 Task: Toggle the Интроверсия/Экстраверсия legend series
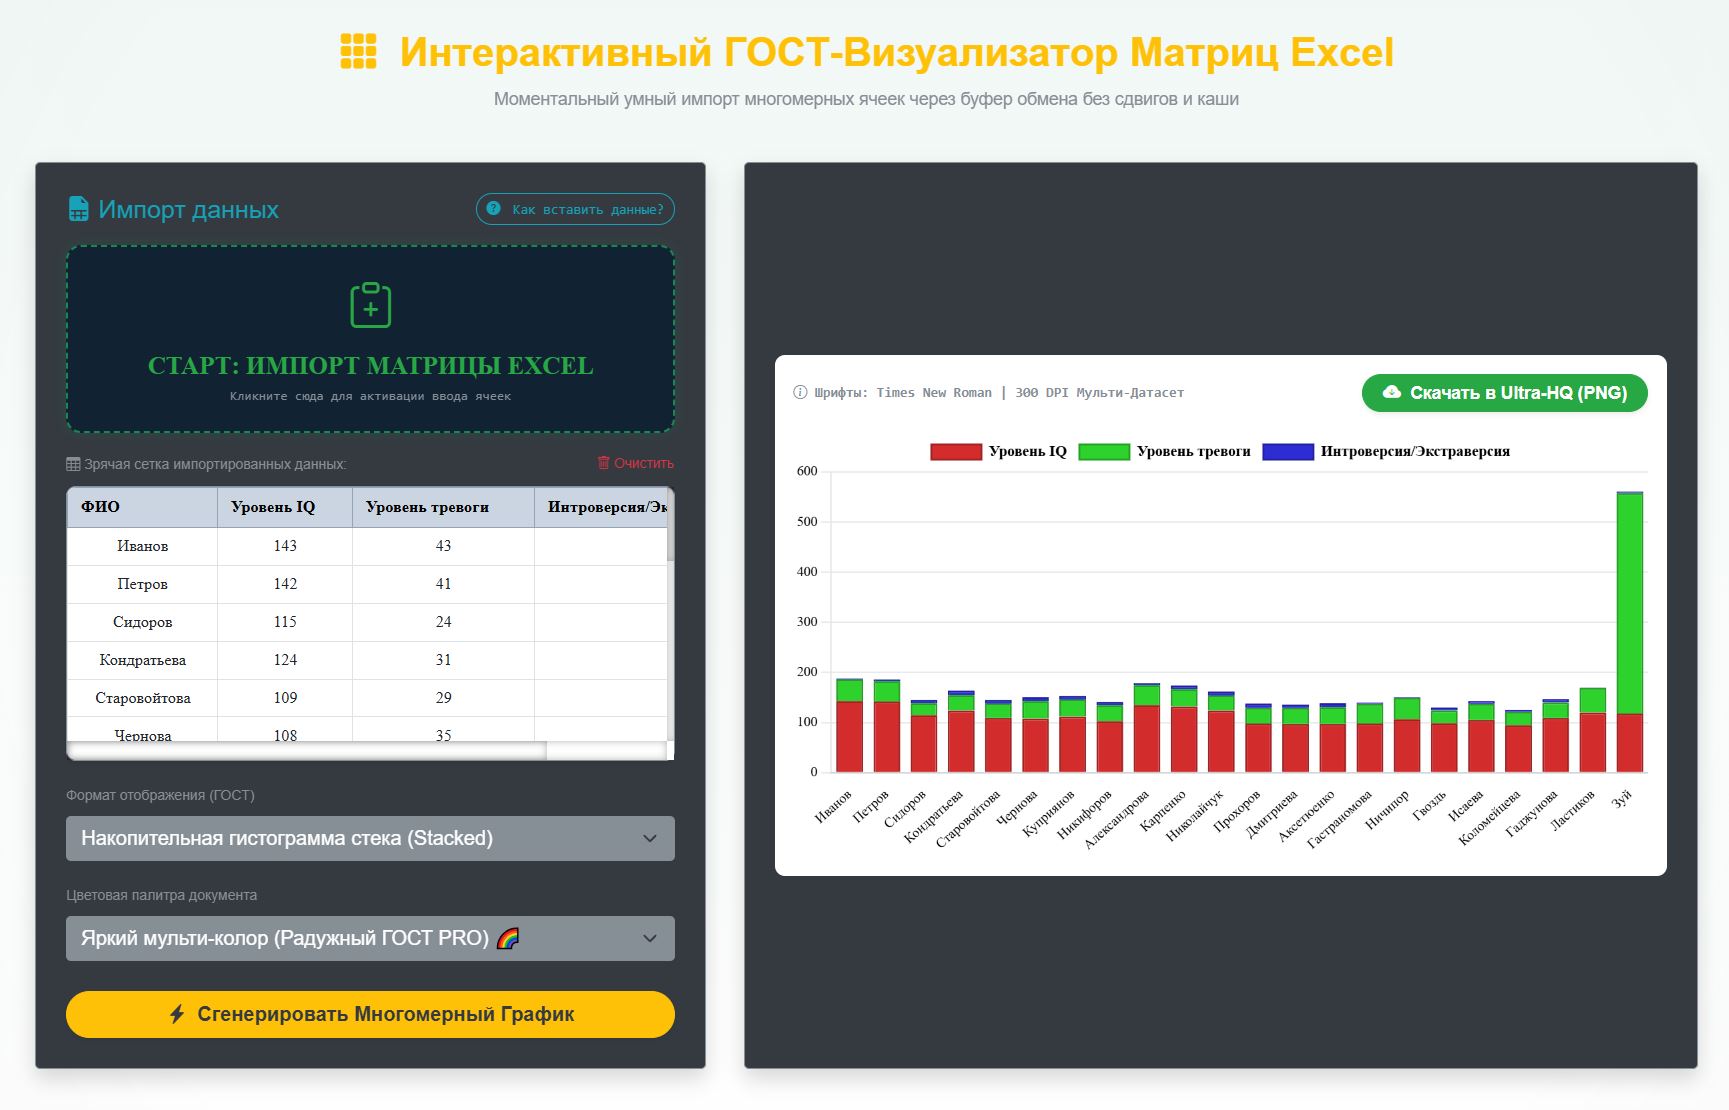click(1386, 451)
